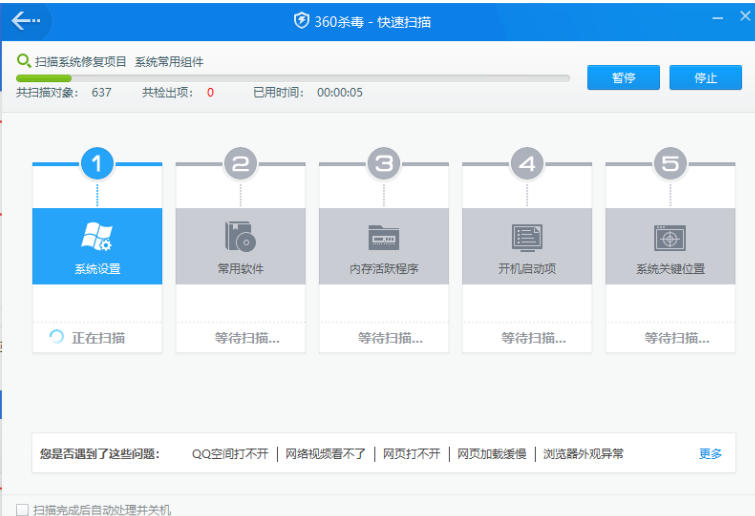Image resolution: width=755 pixels, height=516 pixels.
Task: Open 网页加载缓慢 problem link
Action: 492,454
